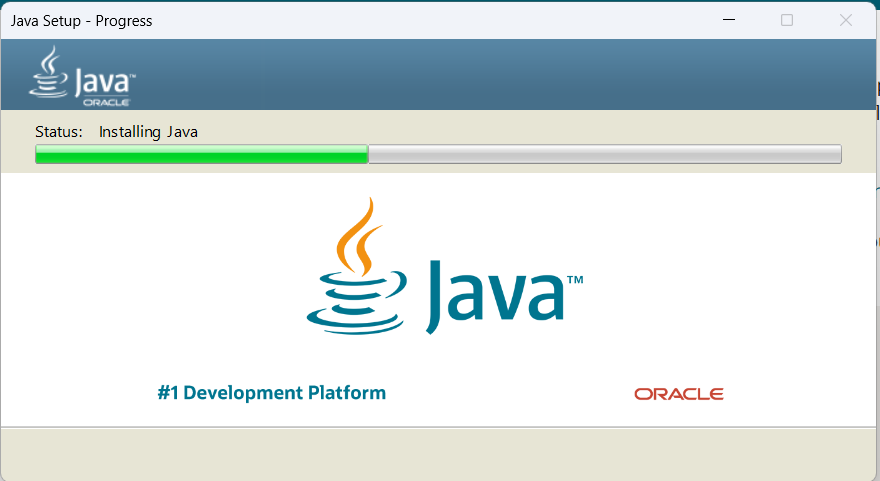The image size is (880, 481).
Task: Click the "Java Setup - Progress" window title
Action: coord(82,20)
